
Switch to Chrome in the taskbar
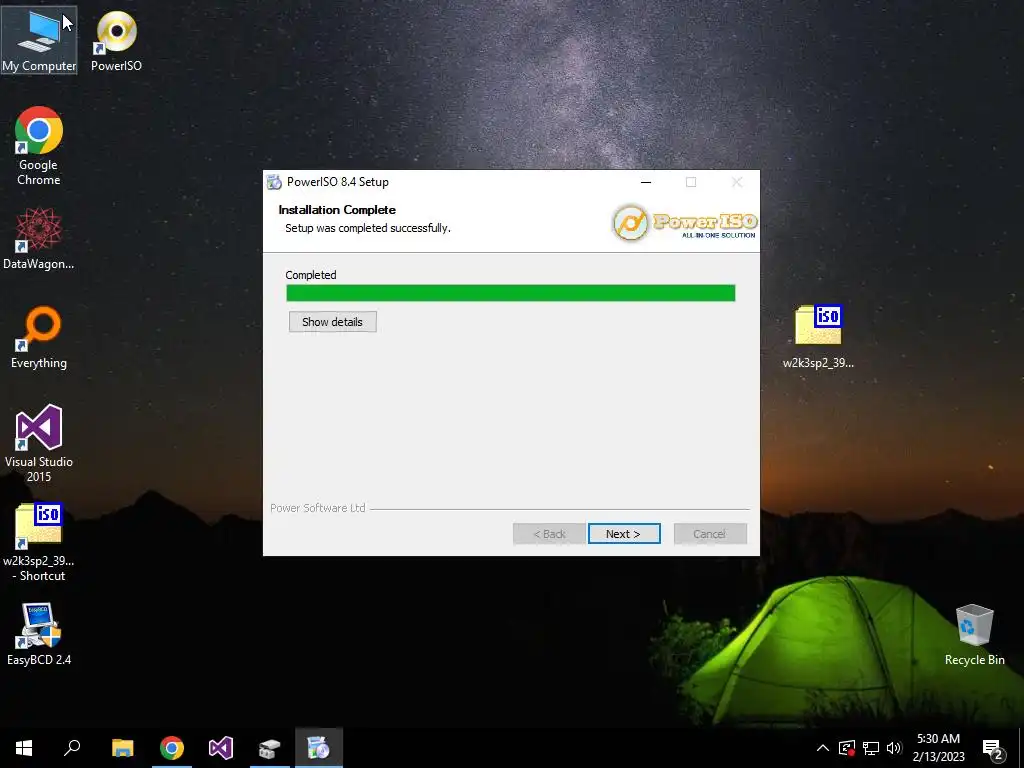pos(172,748)
